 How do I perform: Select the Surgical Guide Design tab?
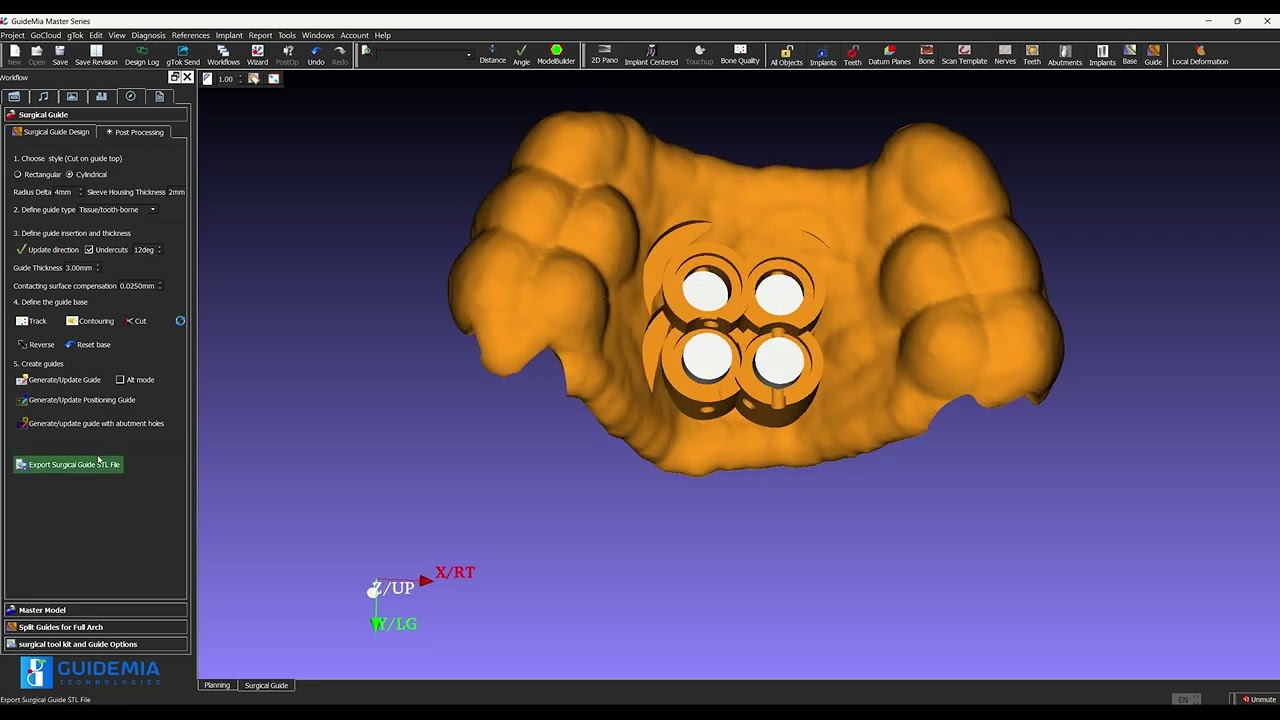point(52,132)
